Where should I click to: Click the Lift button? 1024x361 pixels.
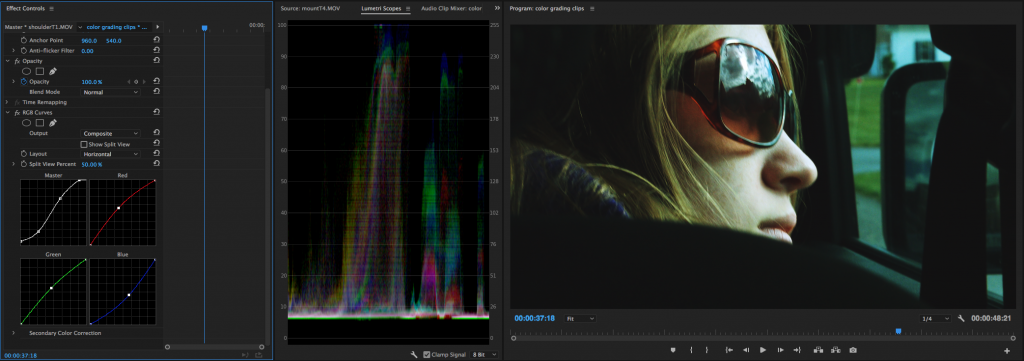click(x=818, y=350)
